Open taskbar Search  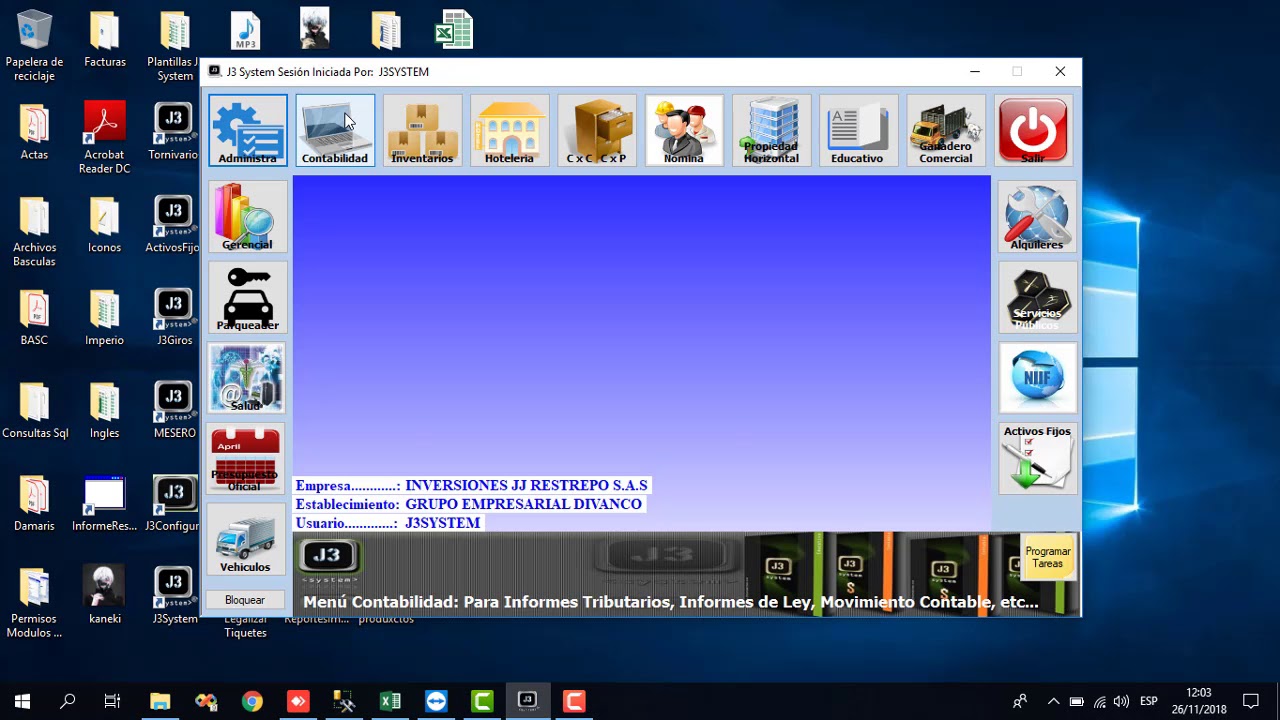point(68,701)
